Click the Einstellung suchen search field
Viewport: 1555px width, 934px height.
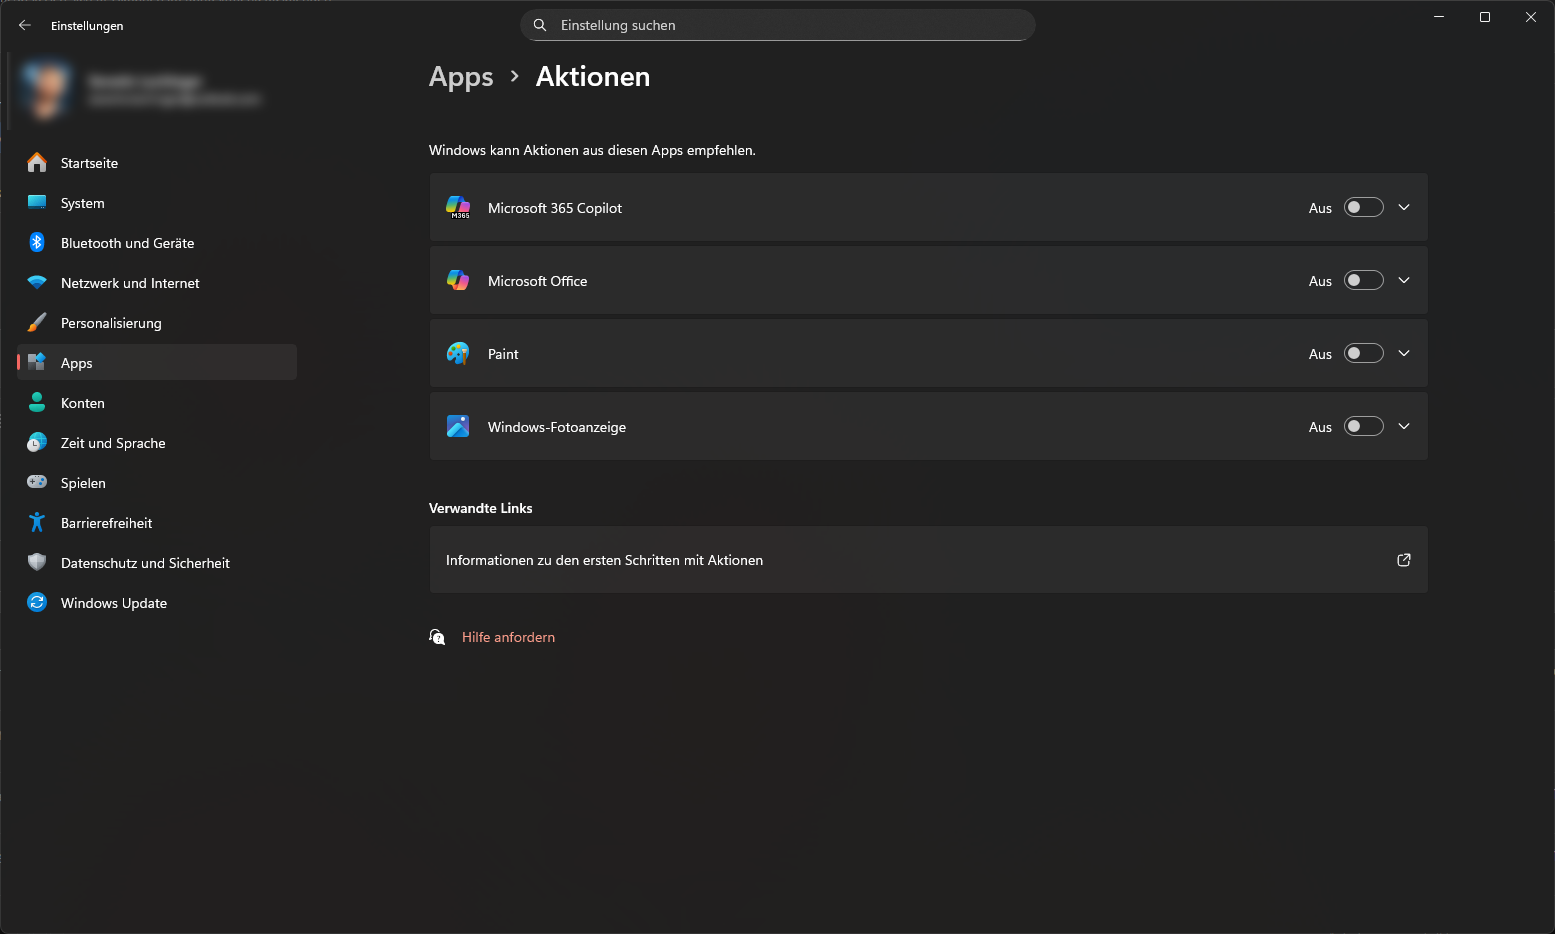tap(778, 26)
